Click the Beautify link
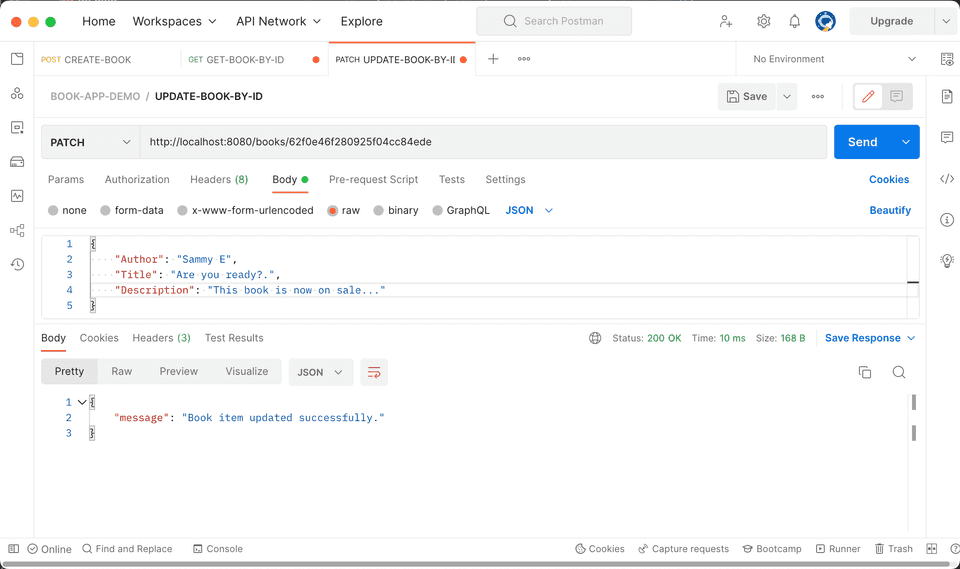The width and height of the screenshot is (960, 569). 889,211
